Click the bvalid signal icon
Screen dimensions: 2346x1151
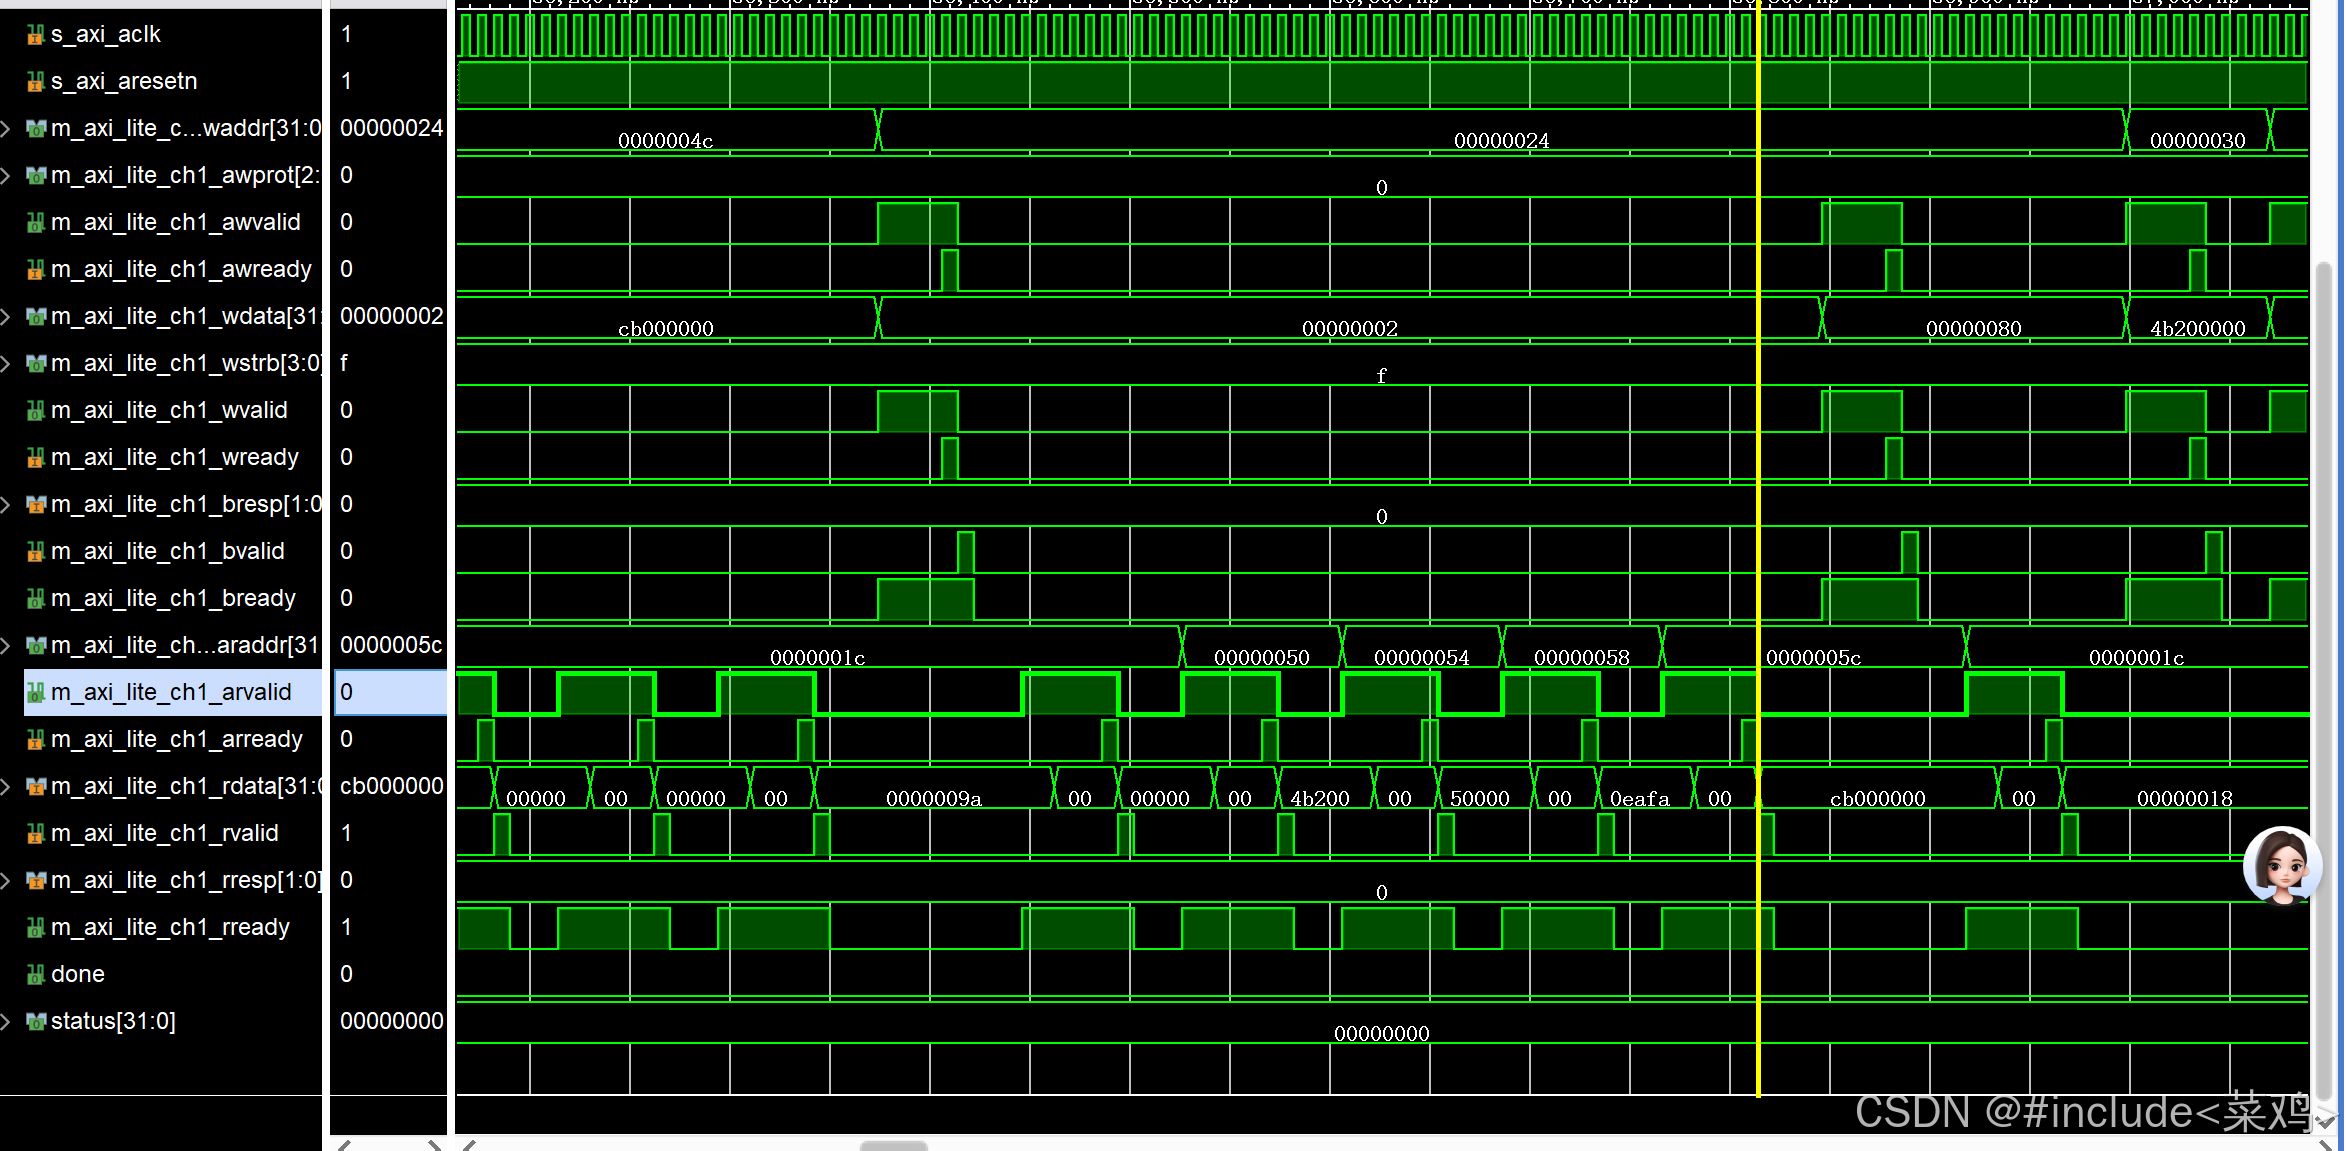pos(36,551)
